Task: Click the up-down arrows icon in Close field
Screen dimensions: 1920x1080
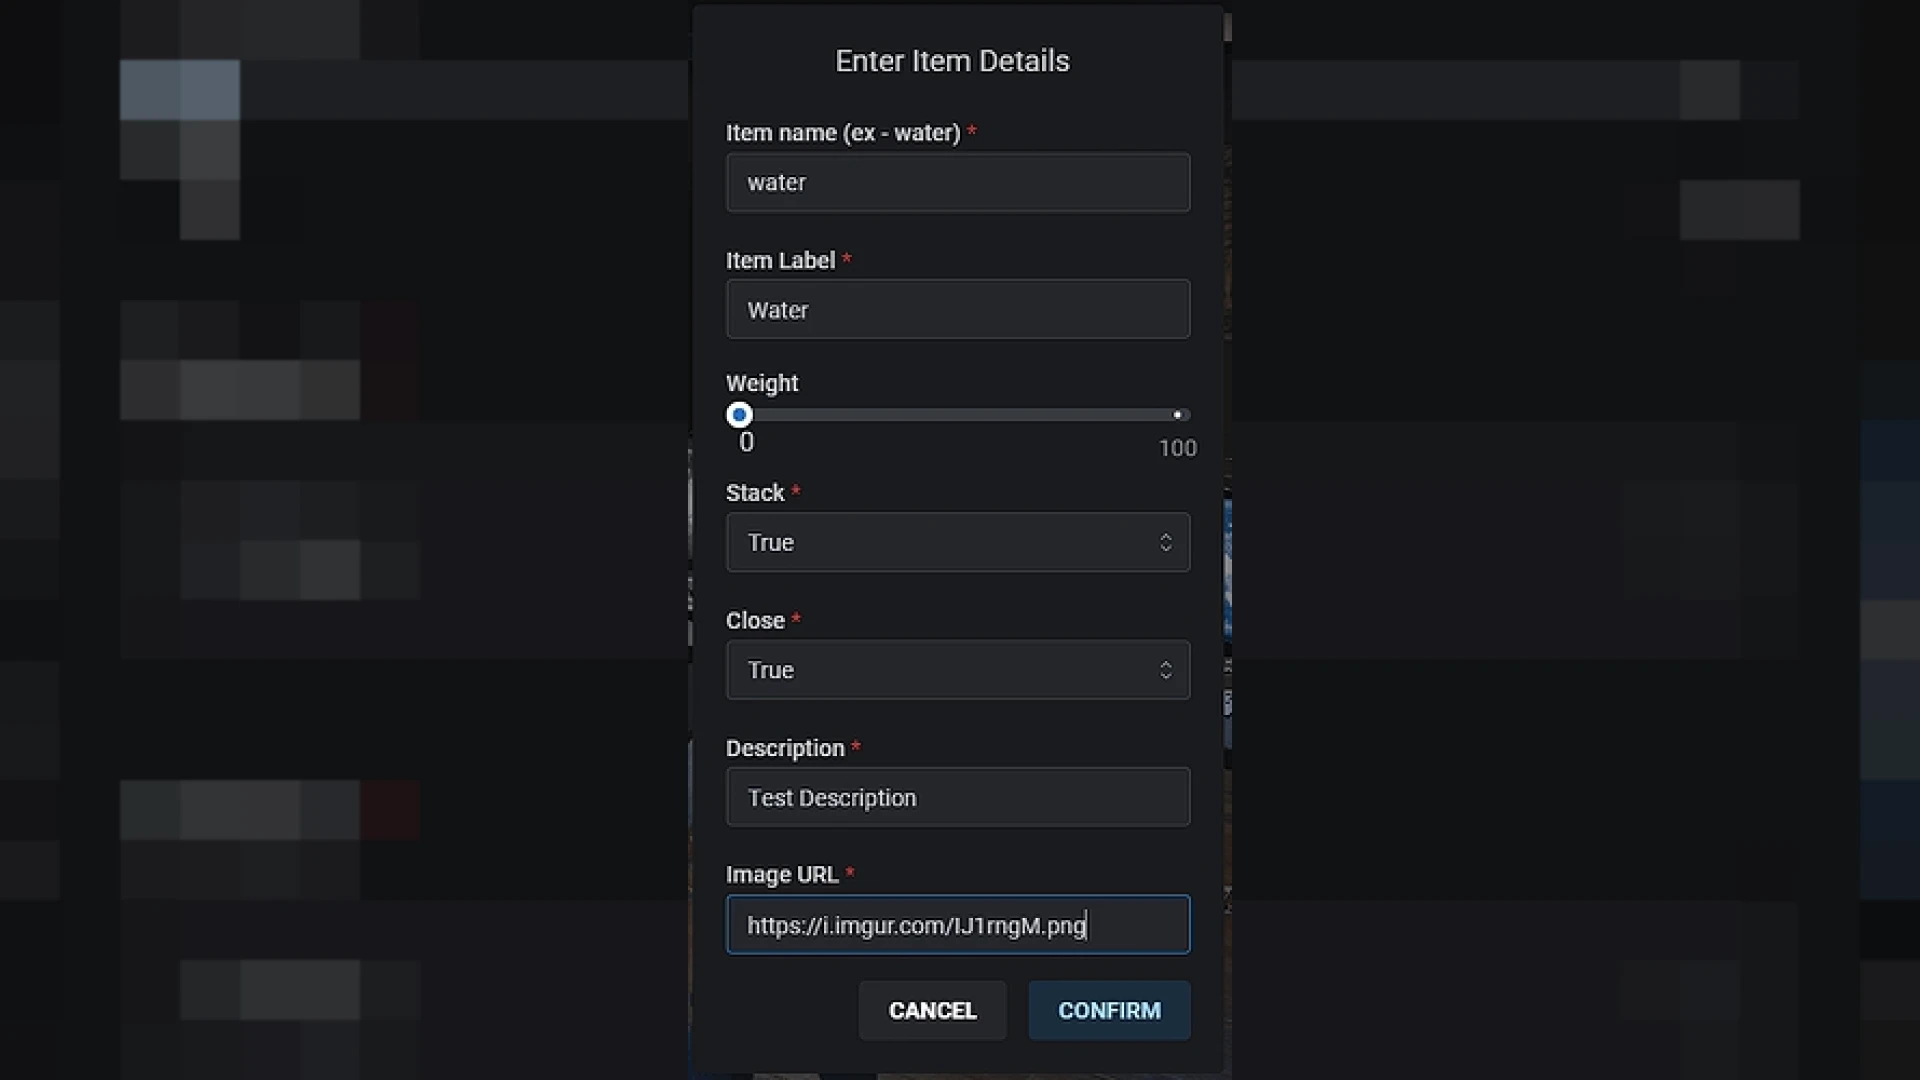Action: [1165, 670]
